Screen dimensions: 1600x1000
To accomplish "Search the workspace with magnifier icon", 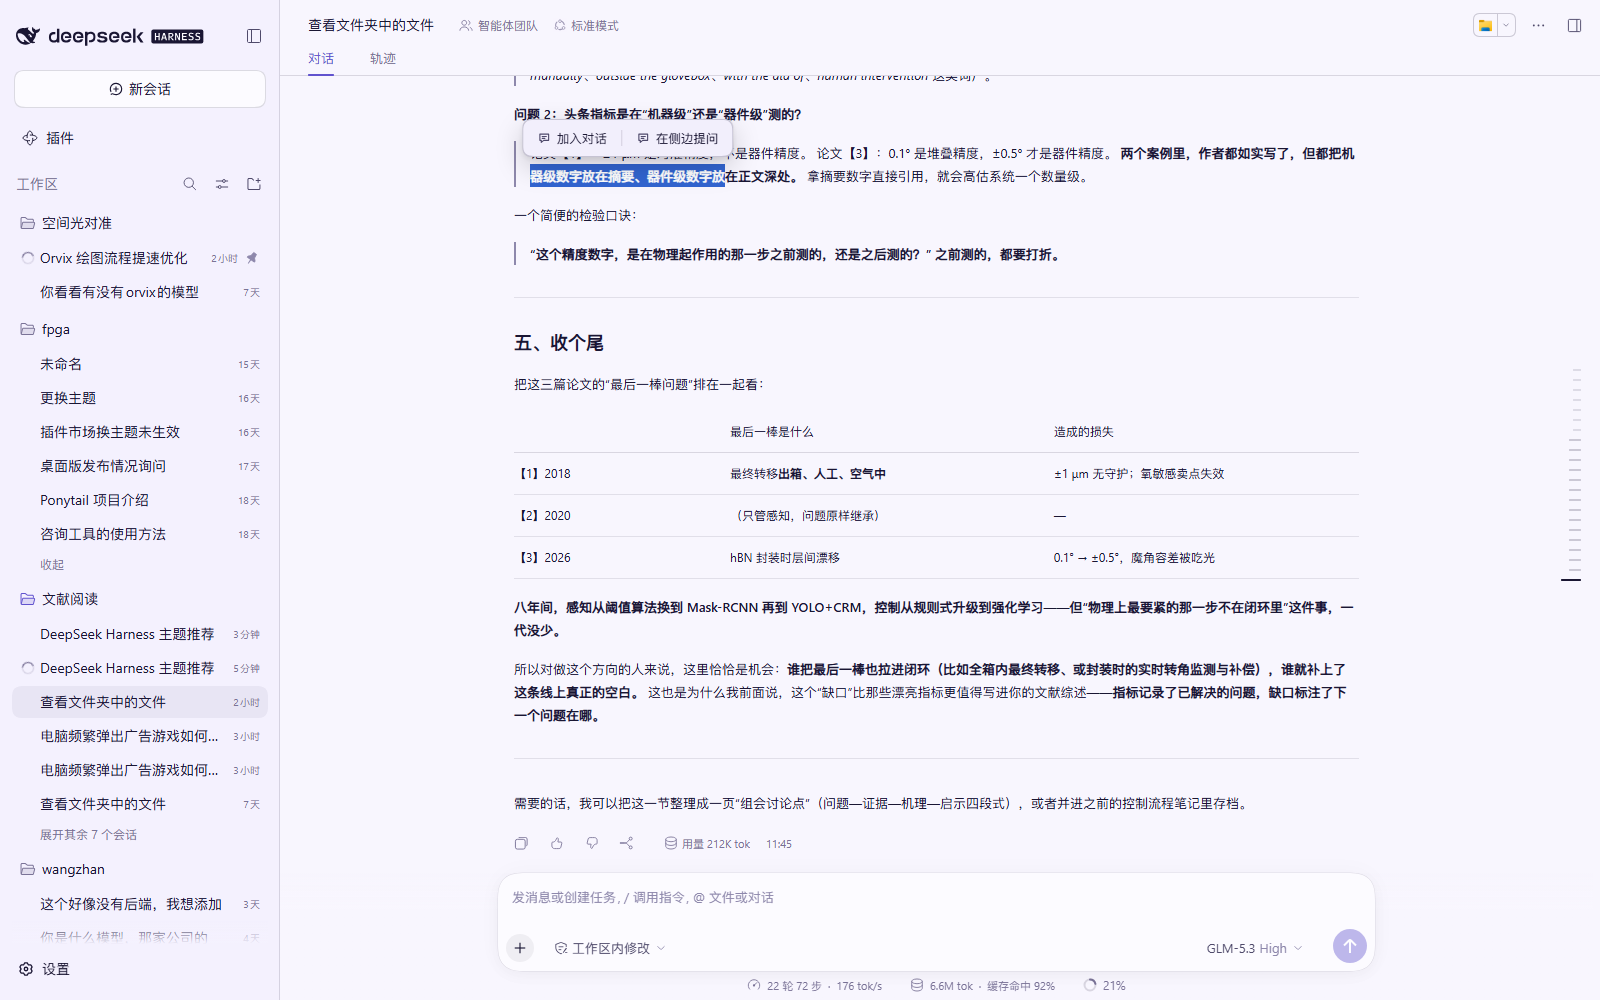I will (190, 184).
